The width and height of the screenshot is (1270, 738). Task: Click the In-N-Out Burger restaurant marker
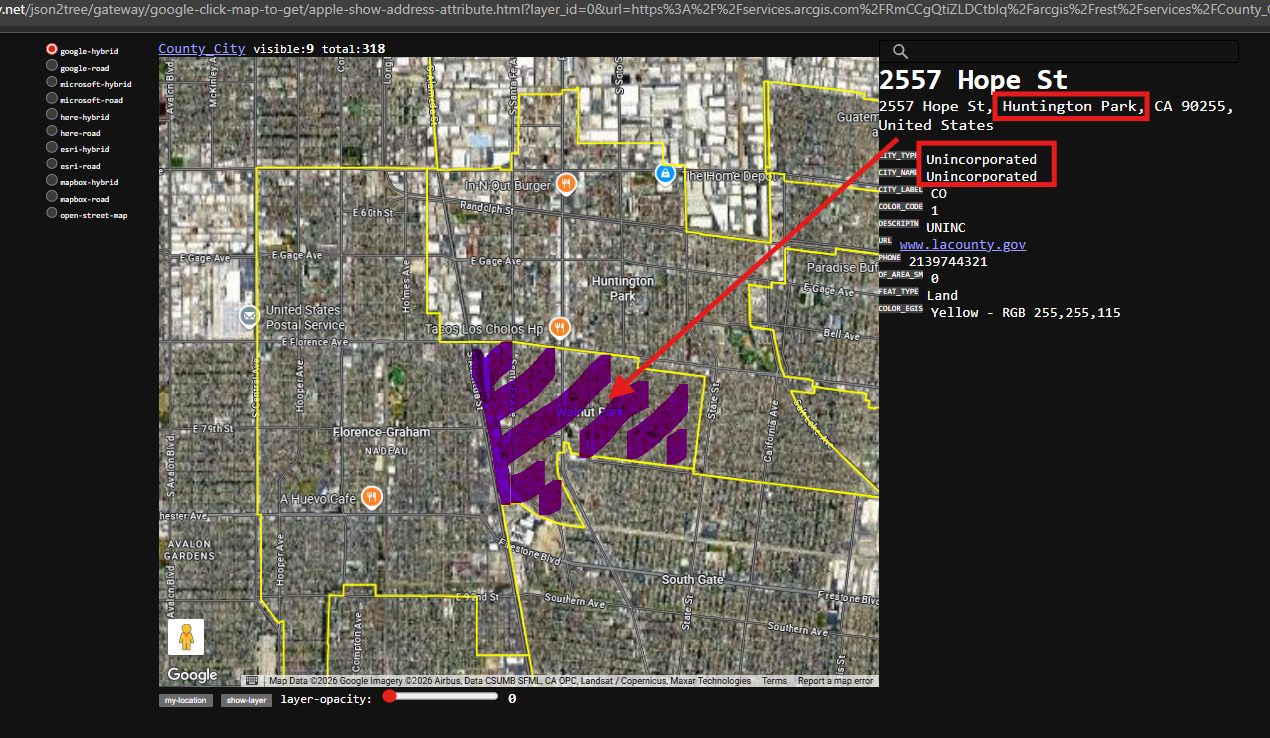tap(566, 183)
